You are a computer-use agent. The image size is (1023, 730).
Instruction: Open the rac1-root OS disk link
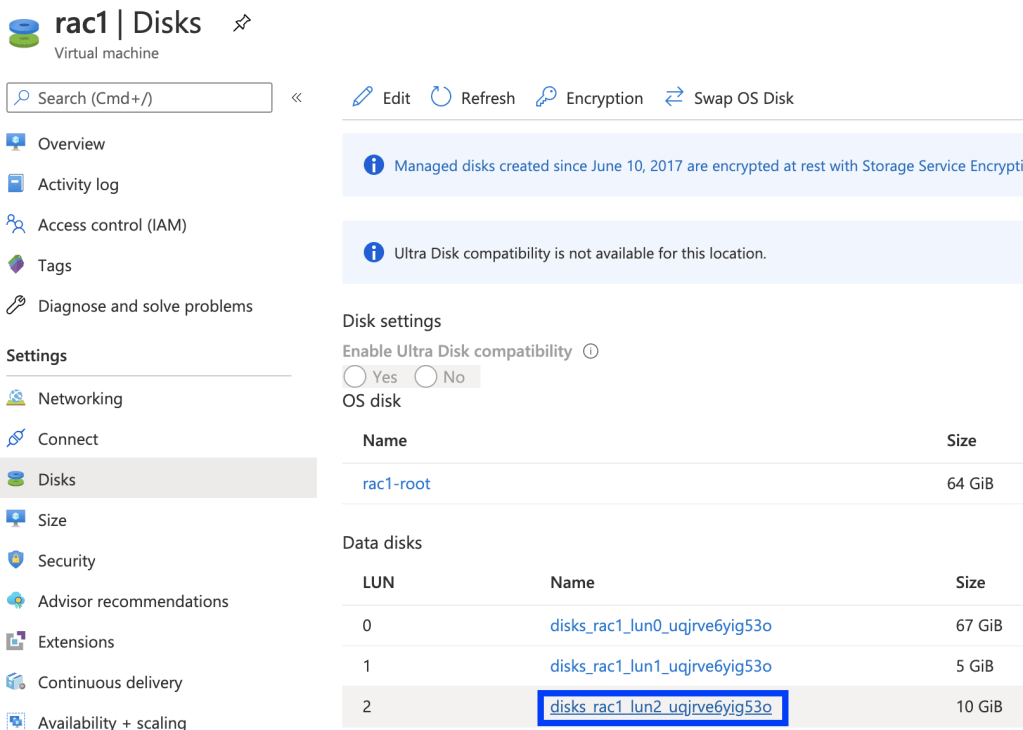pyautogui.click(x=396, y=484)
